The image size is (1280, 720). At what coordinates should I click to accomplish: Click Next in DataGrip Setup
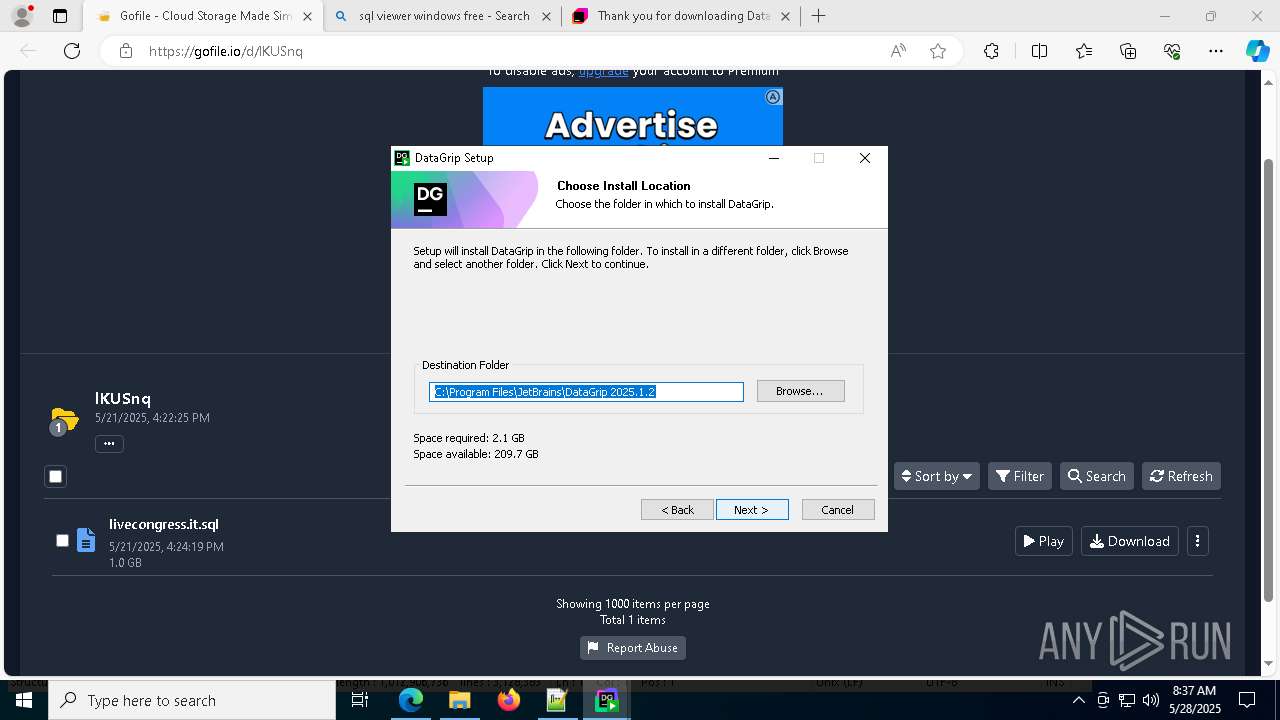click(x=752, y=510)
